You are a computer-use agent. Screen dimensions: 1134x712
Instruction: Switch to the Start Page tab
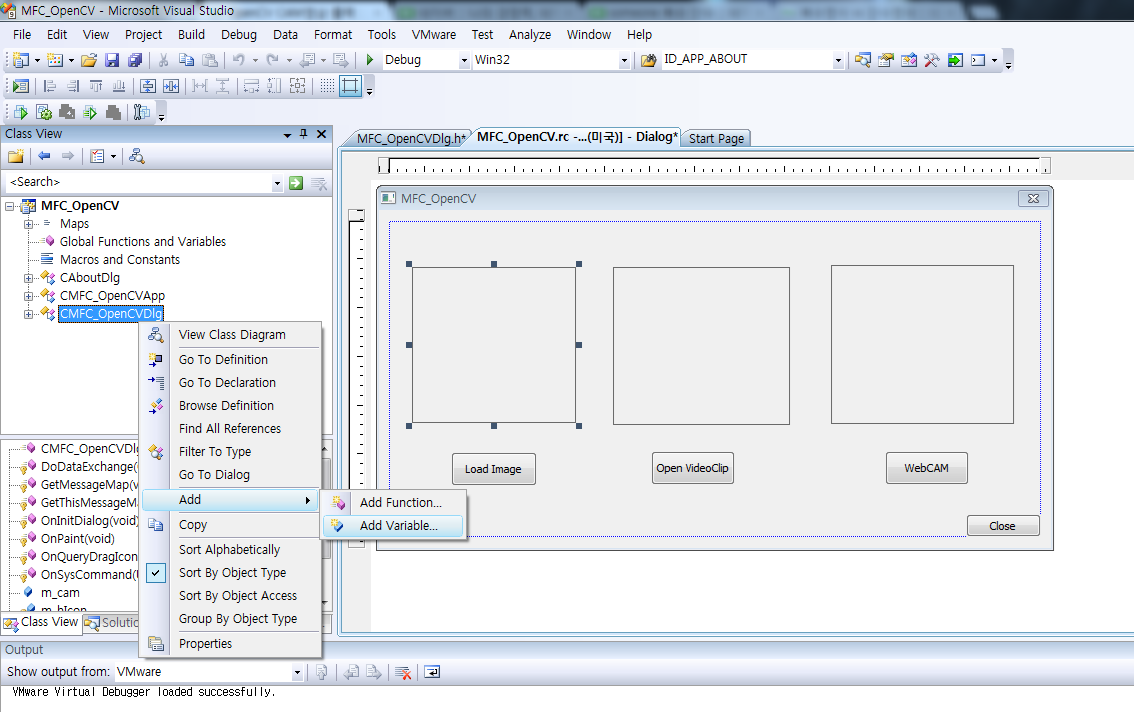715,137
